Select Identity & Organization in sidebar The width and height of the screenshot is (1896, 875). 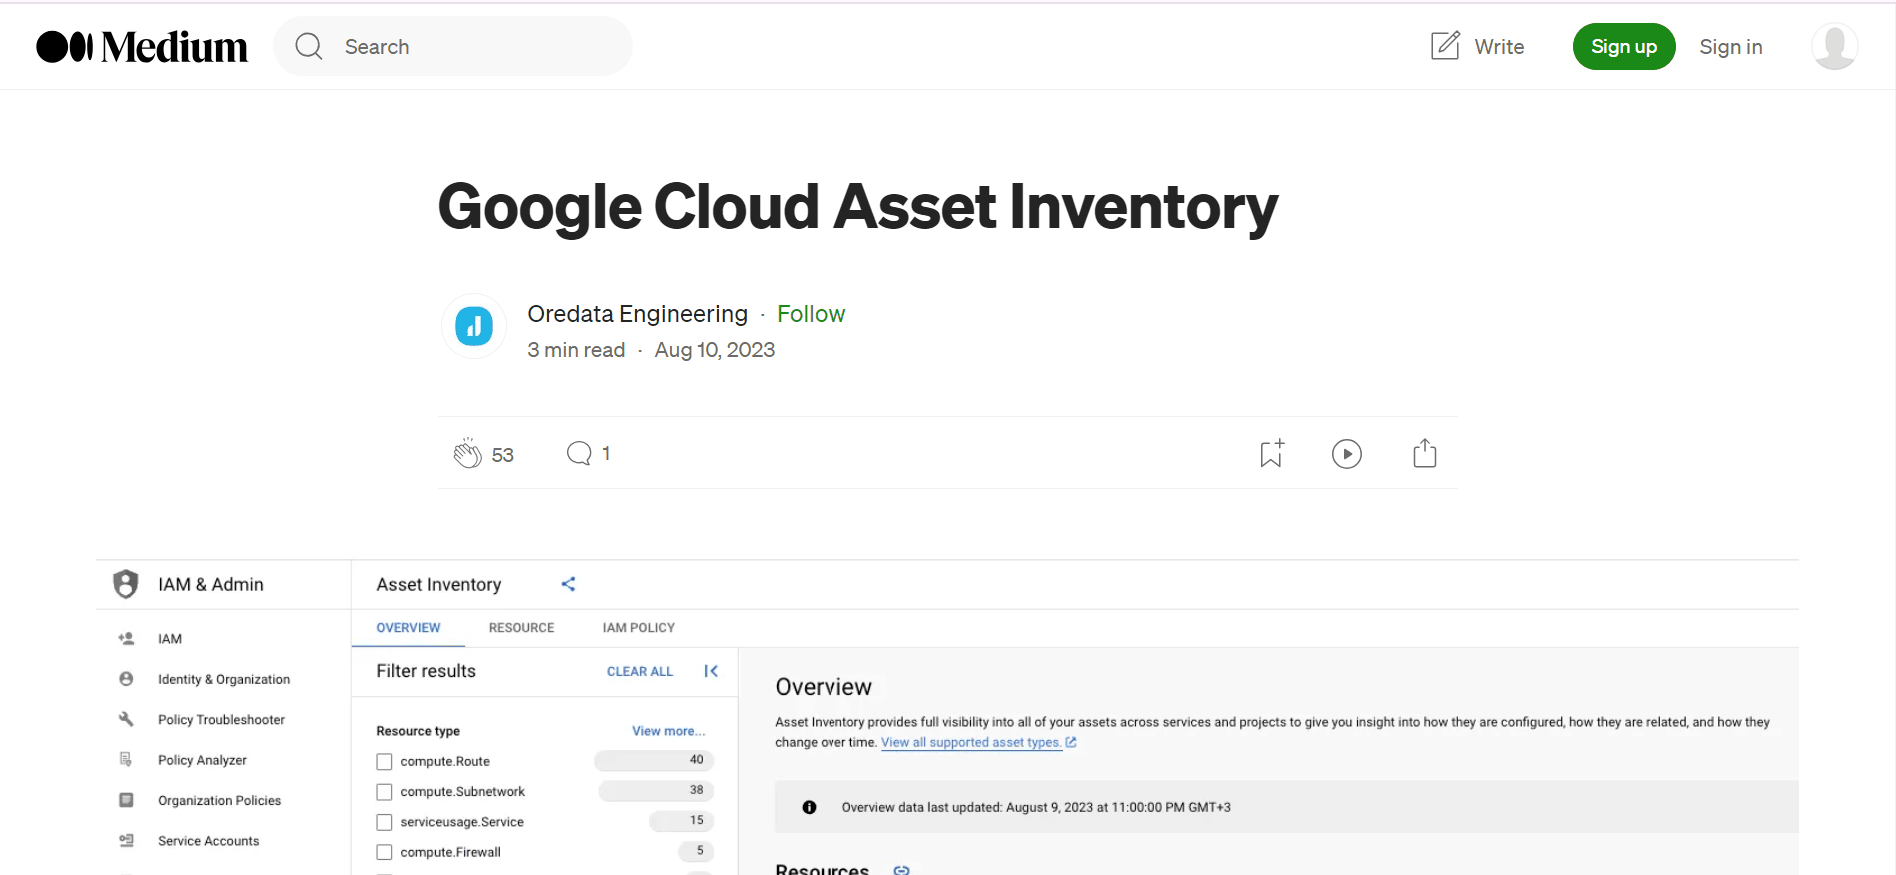pos(224,679)
